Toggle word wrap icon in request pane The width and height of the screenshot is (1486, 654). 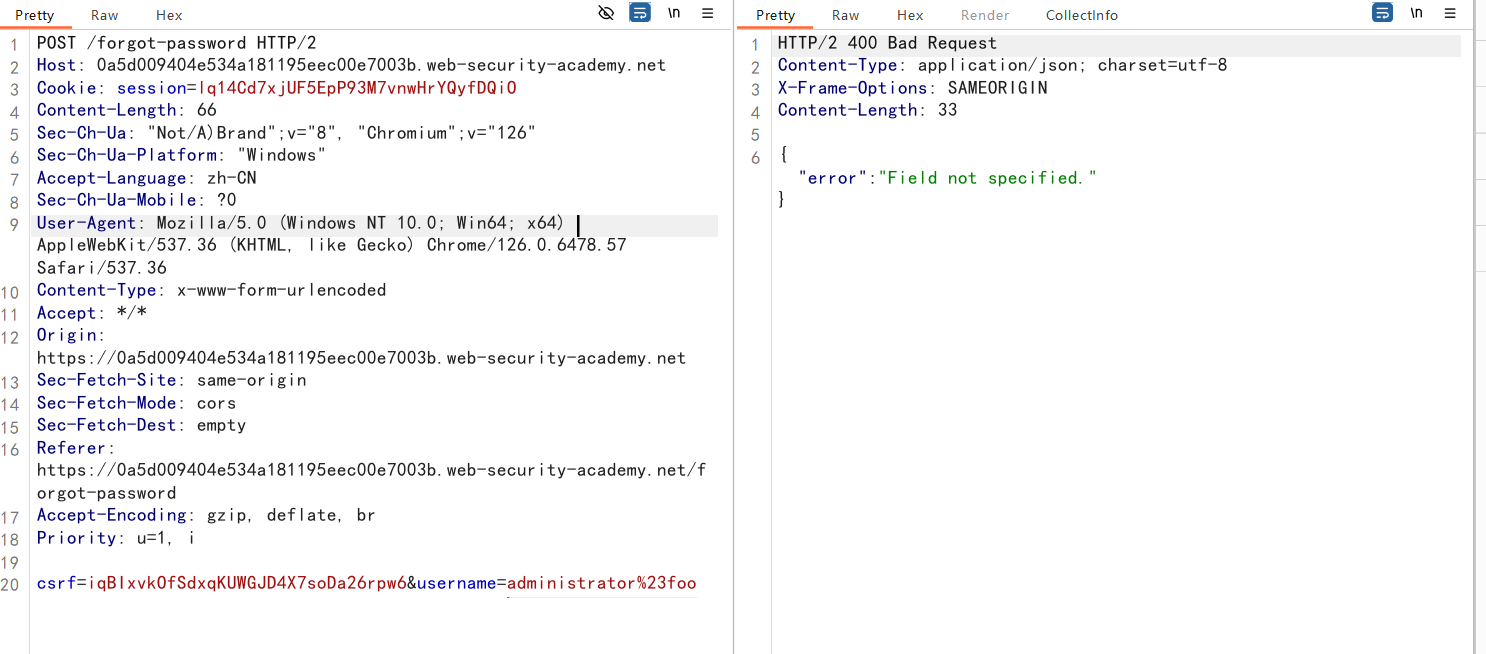[640, 13]
